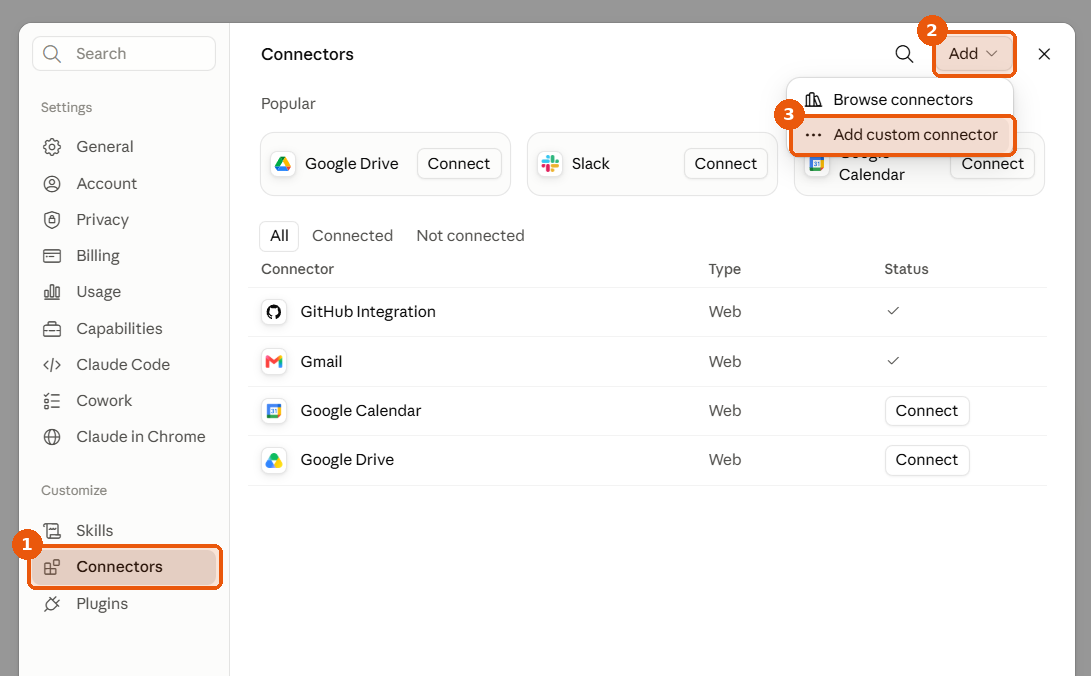Open Privacy settings
Viewport: 1091px width, 676px height.
pos(124,220)
